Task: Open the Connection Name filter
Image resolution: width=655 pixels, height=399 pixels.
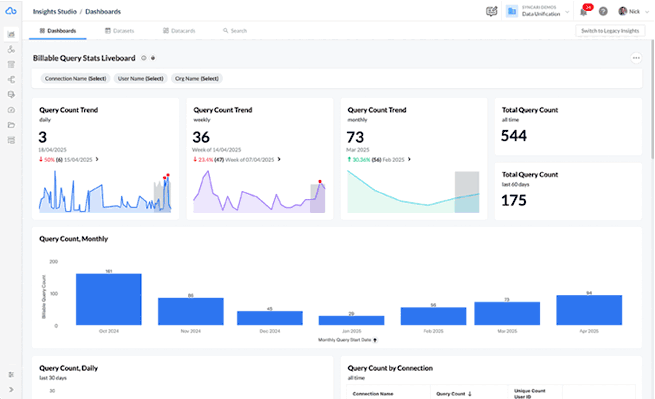Action: point(75,79)
